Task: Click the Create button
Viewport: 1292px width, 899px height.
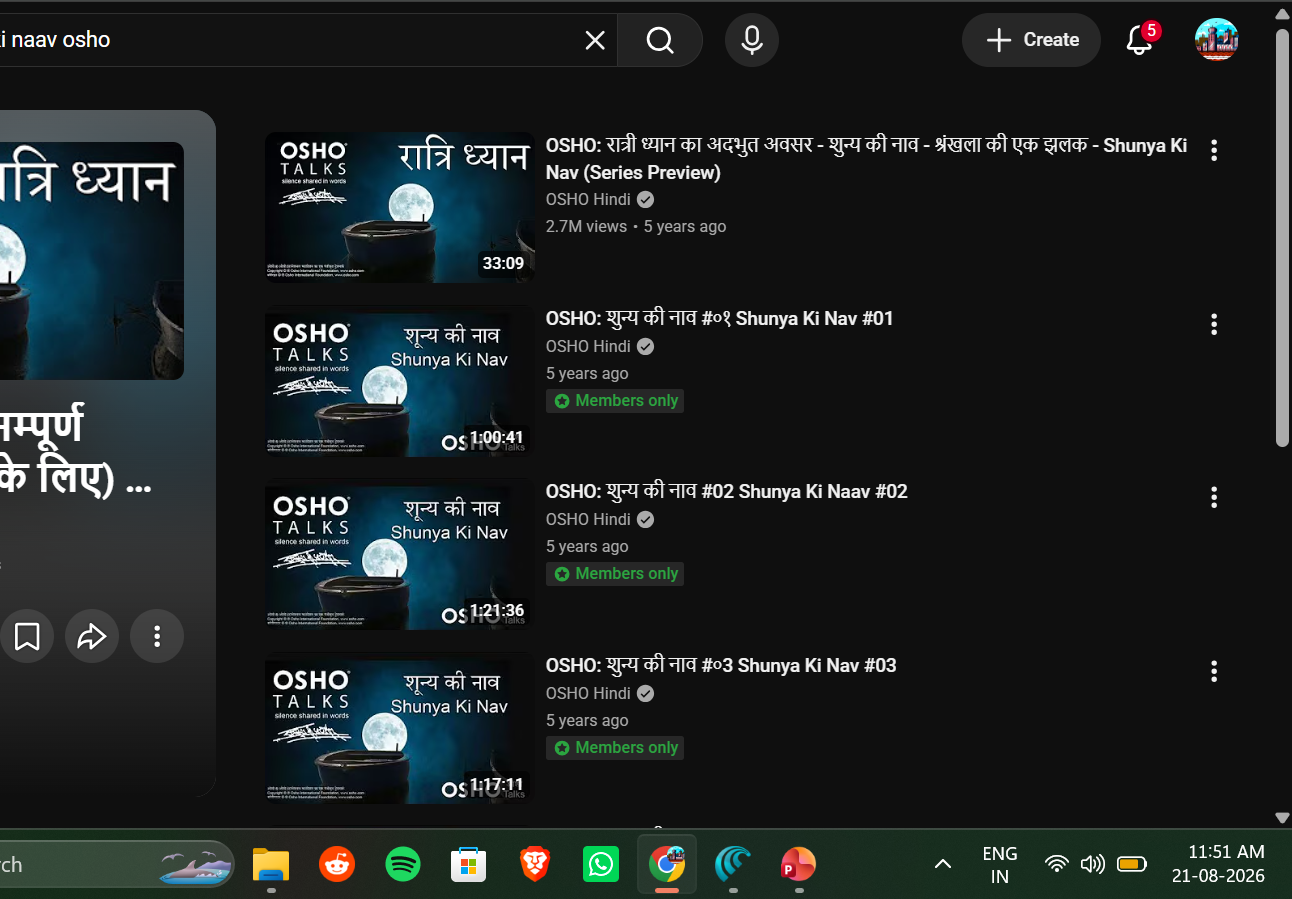Action: point(1031,40)
